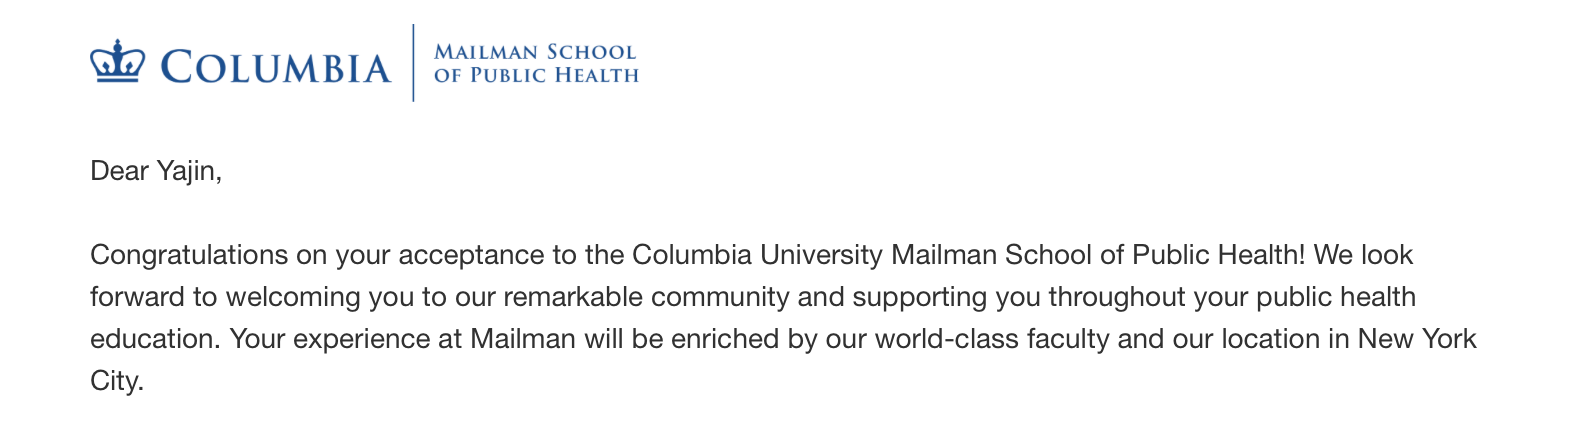Screen dimensions: 1576x424
Task: Click "Columbia University" in the paragraph
Action: (758, 255)
